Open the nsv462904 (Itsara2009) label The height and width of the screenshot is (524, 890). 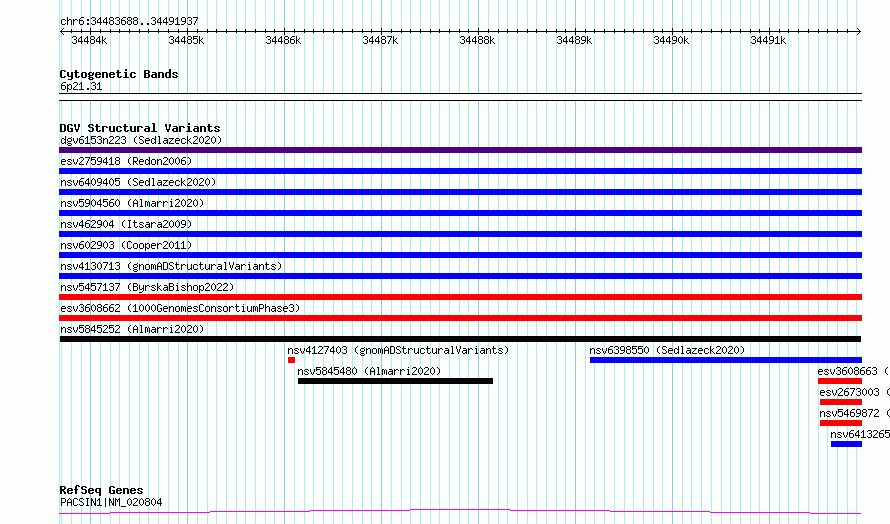[x=126, y=224]
